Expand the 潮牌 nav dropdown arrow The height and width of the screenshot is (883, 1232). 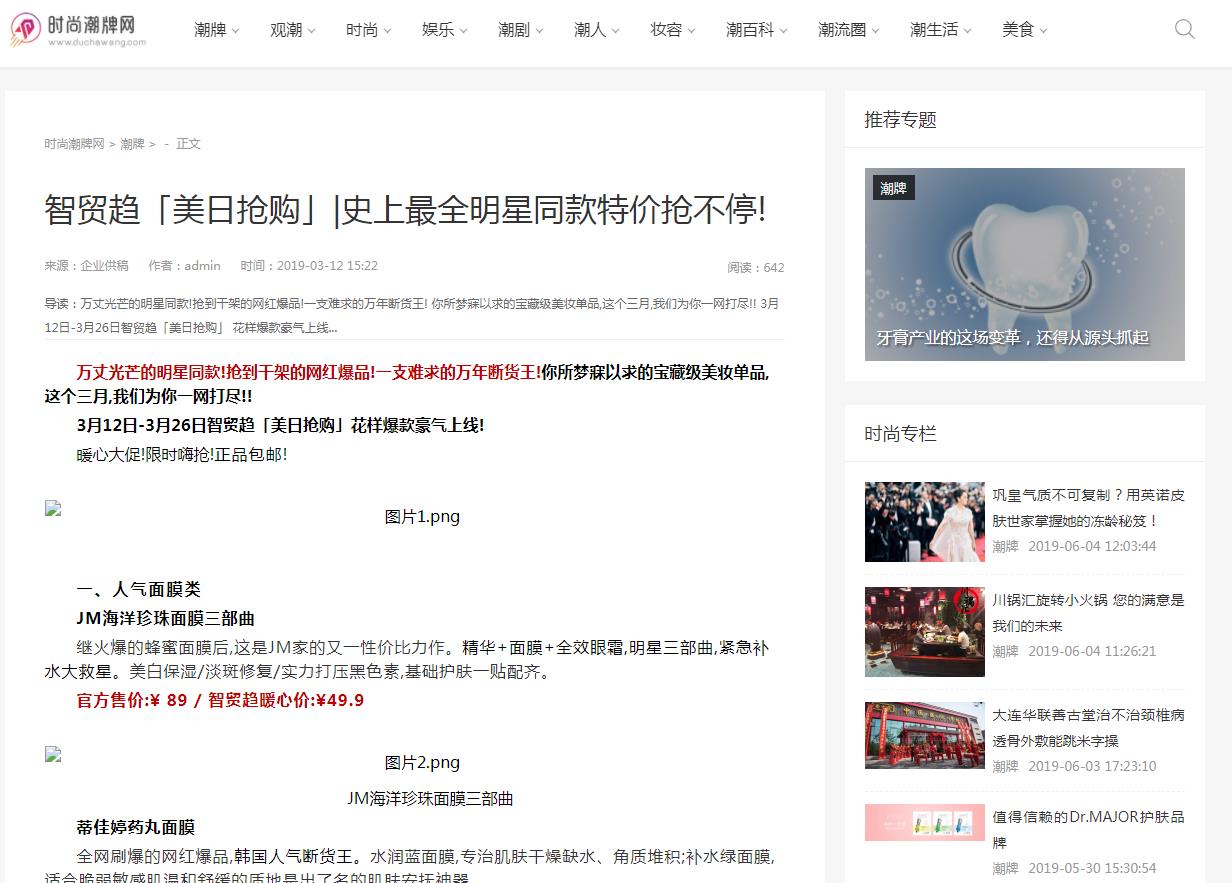tap(236, 31)
